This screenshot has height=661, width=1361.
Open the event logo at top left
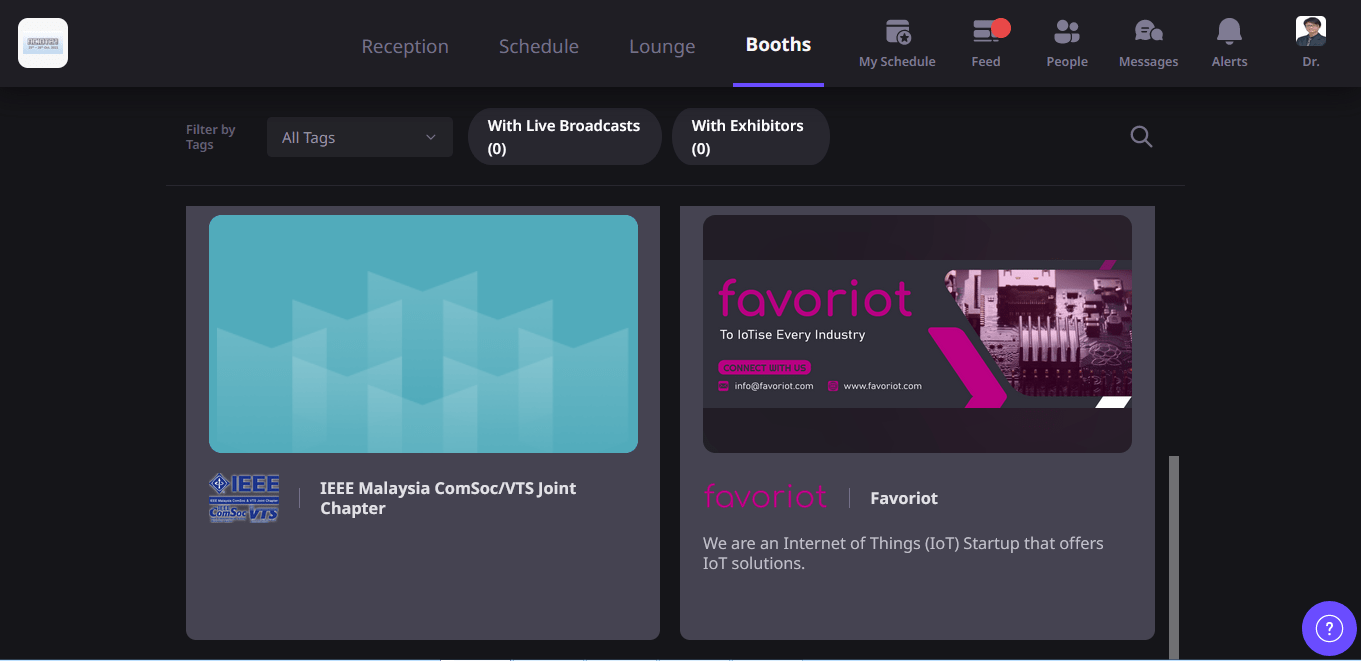pos(43,43)
